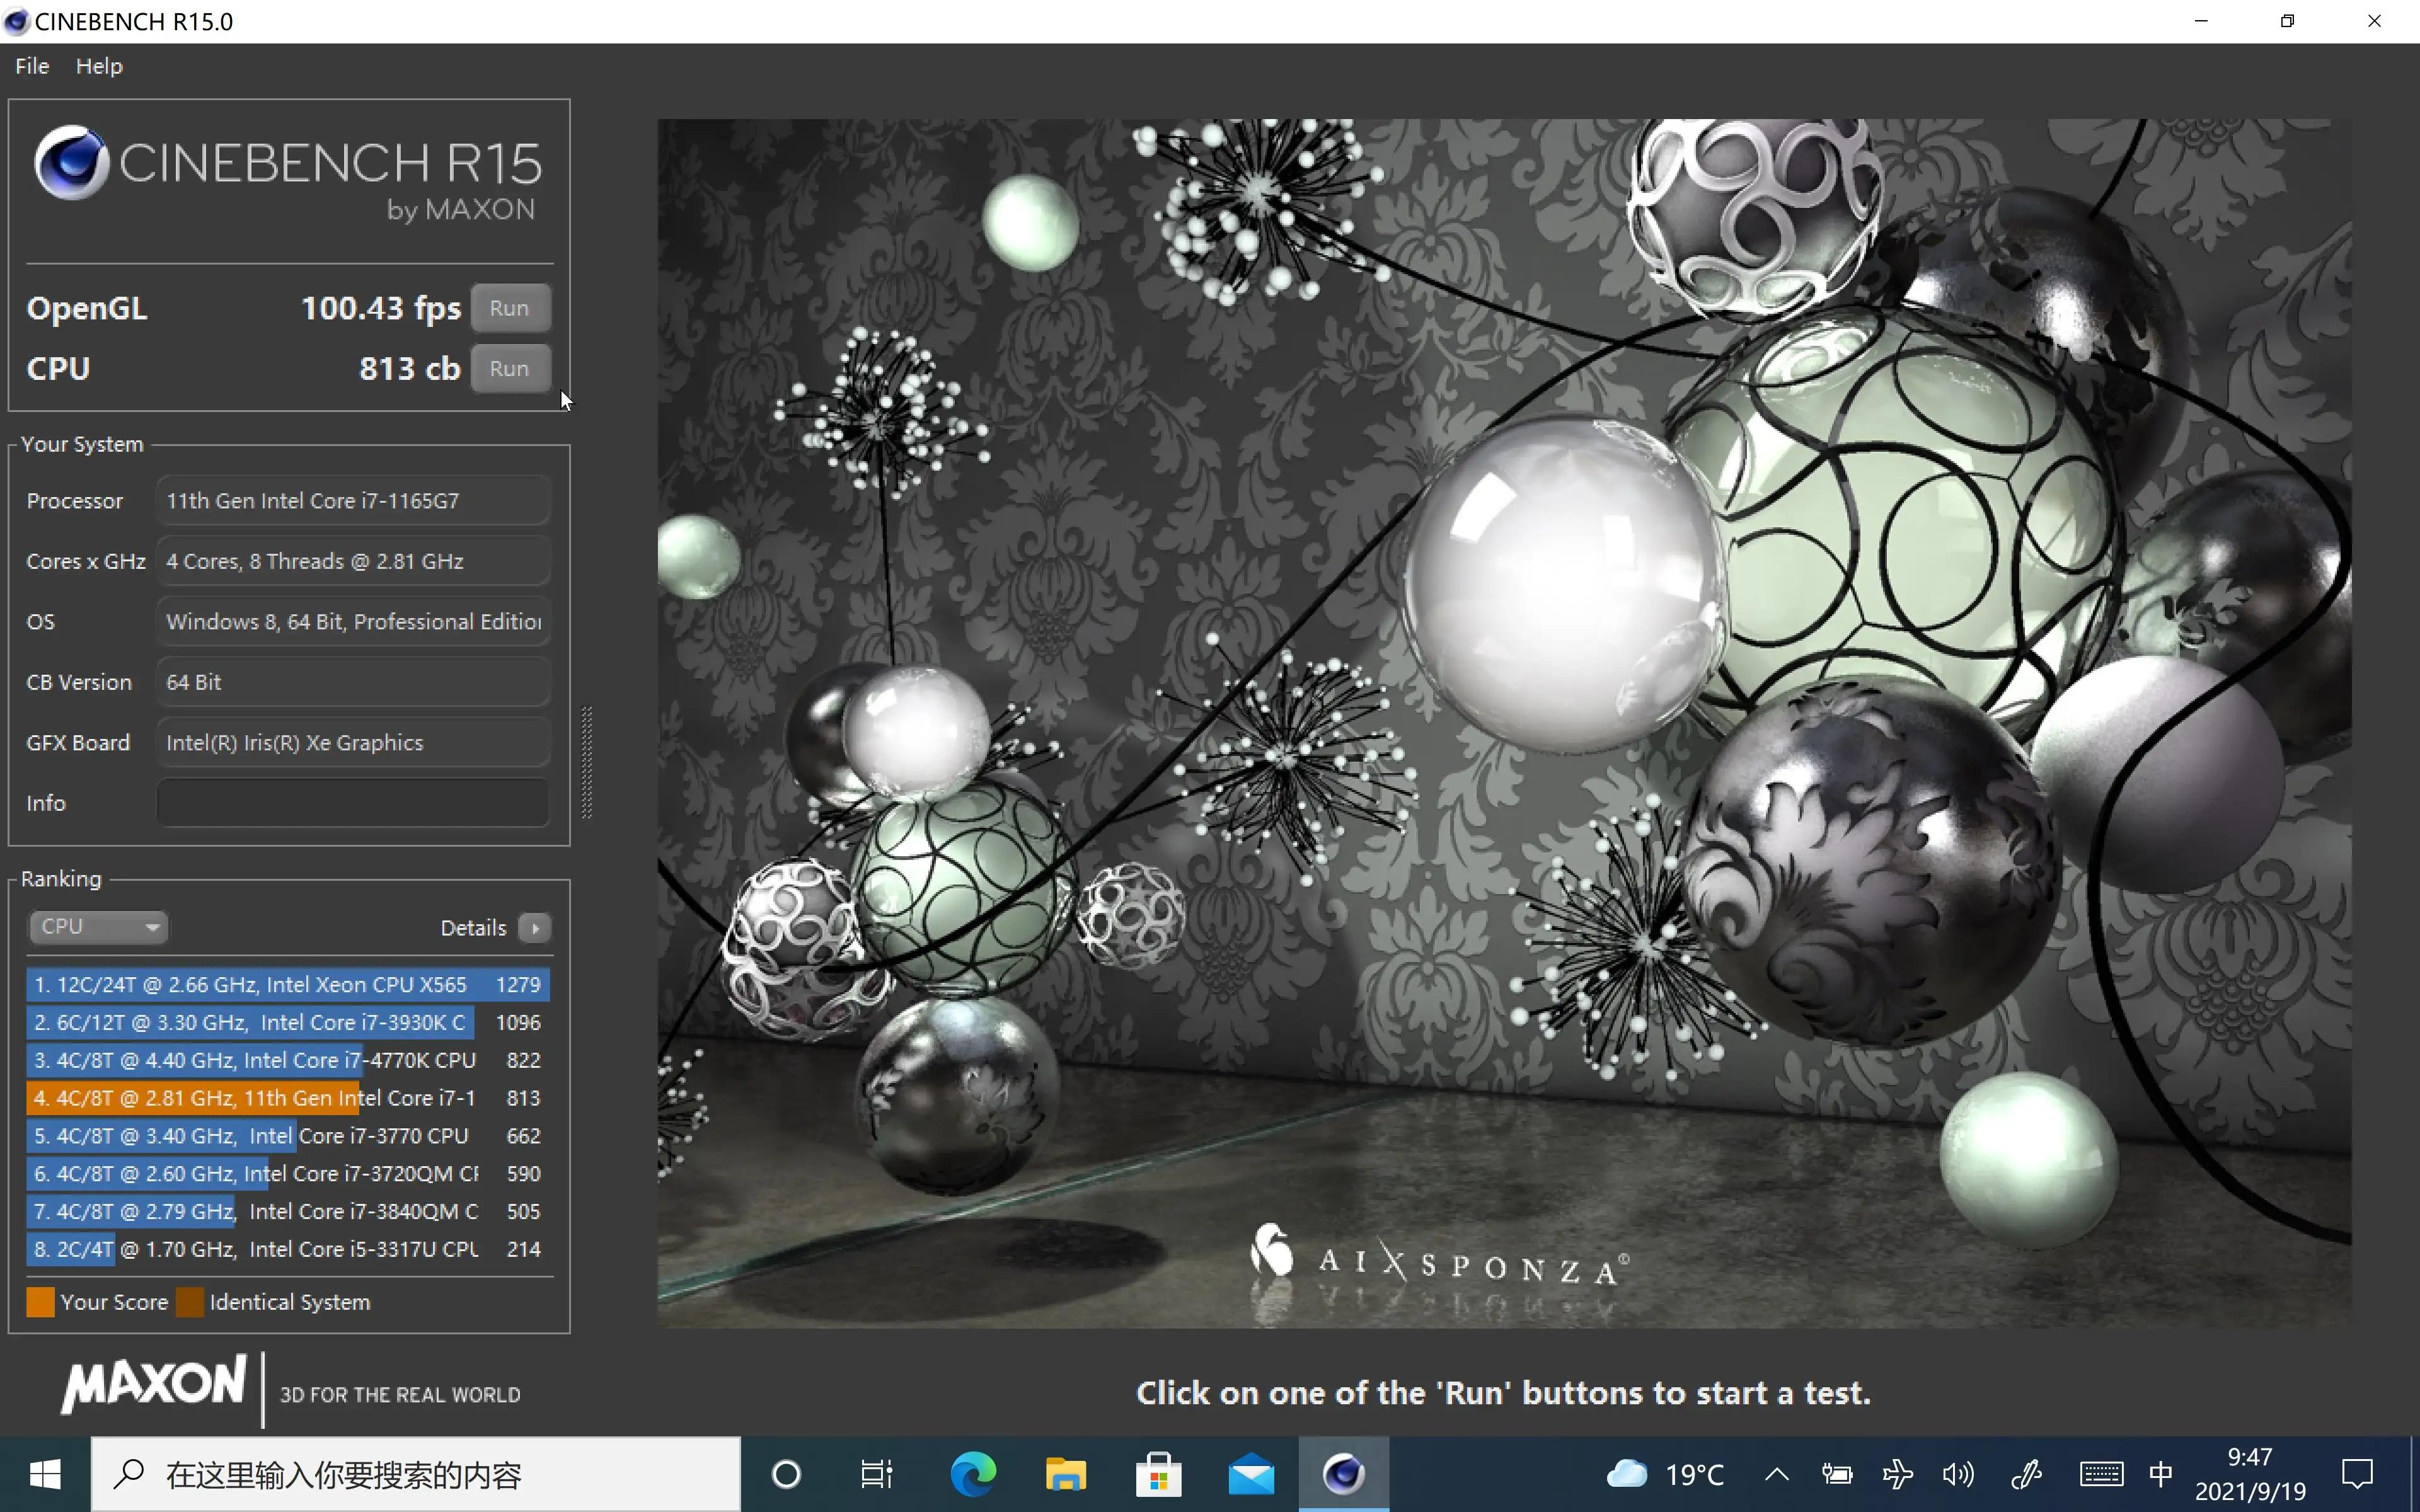
Task: Run the CPU benchmark test
Action: tap(509, 369)
